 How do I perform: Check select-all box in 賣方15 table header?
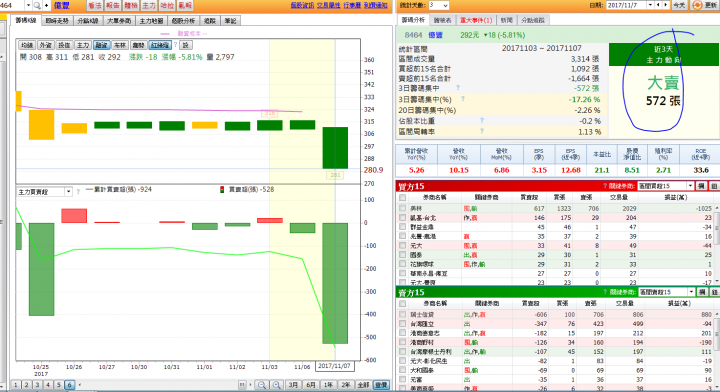point(403,303)
